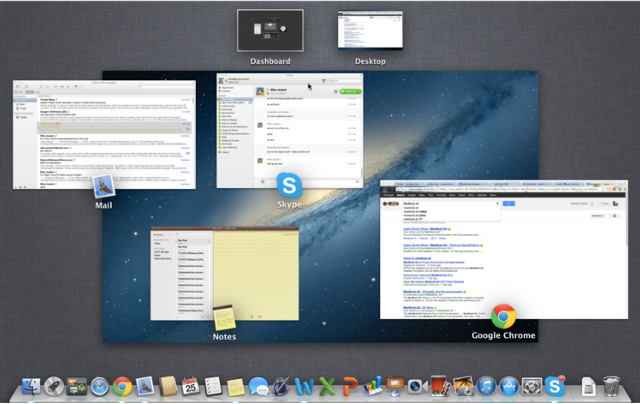Open System Preferences gear icon in dock
The width and height of the screenshot is (640, 404).
point(531,386)
